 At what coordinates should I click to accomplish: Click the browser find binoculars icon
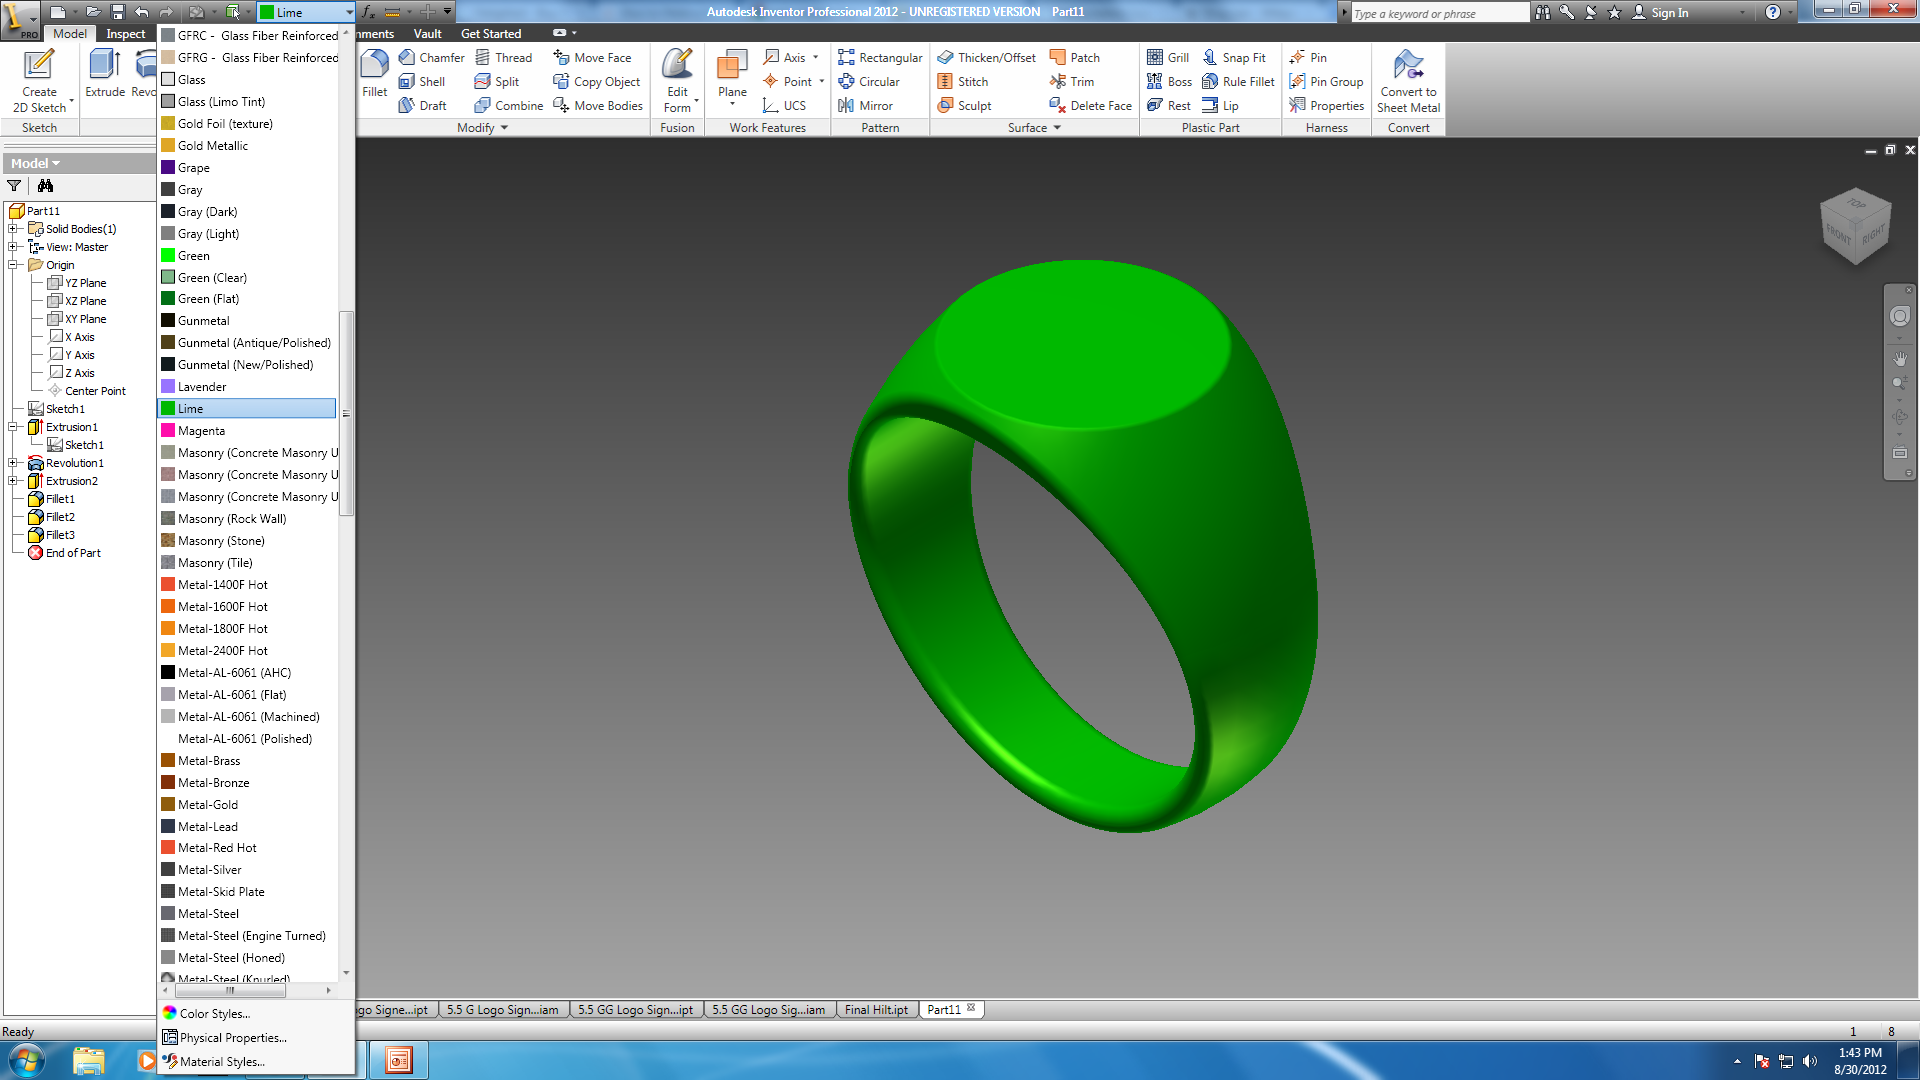[x=45, y=186]
